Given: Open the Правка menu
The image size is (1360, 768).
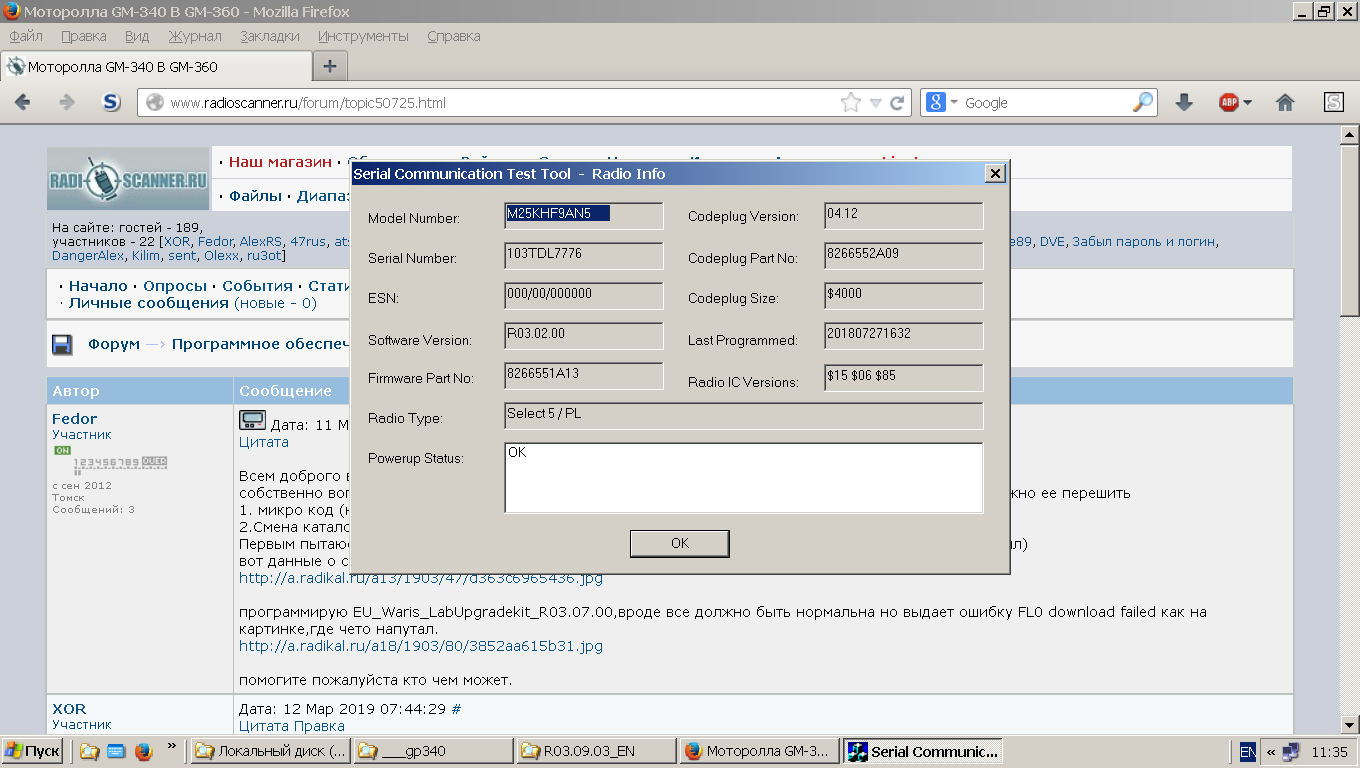Looking at the screenshot, I should [x=84, y=36].
